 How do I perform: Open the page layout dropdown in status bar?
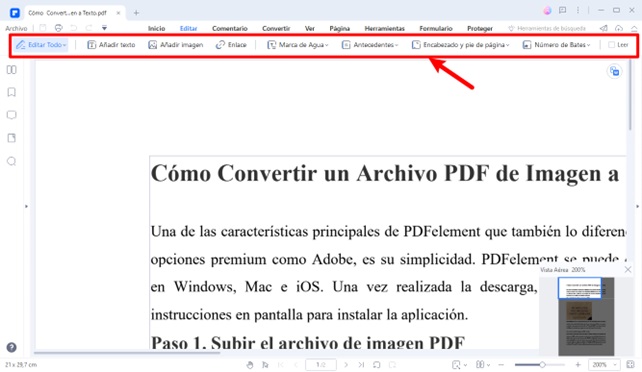point(483,365)
